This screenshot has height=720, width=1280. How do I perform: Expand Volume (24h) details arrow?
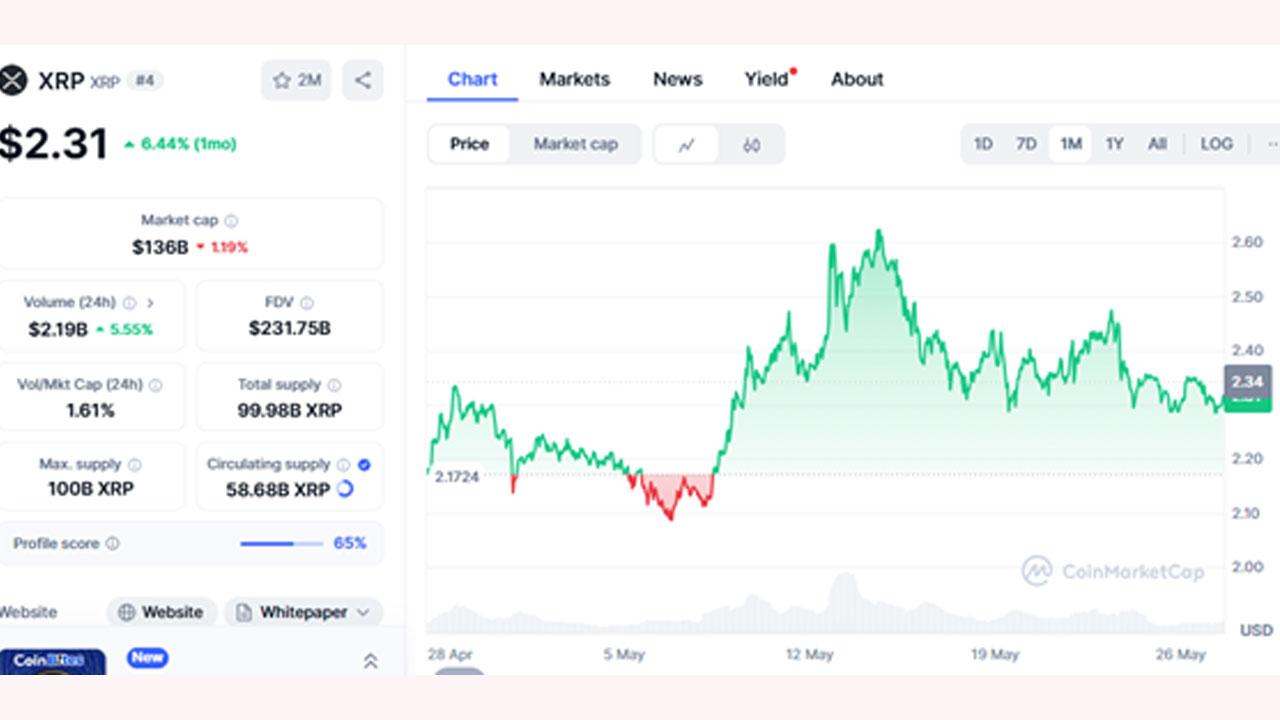coord(150,303)
